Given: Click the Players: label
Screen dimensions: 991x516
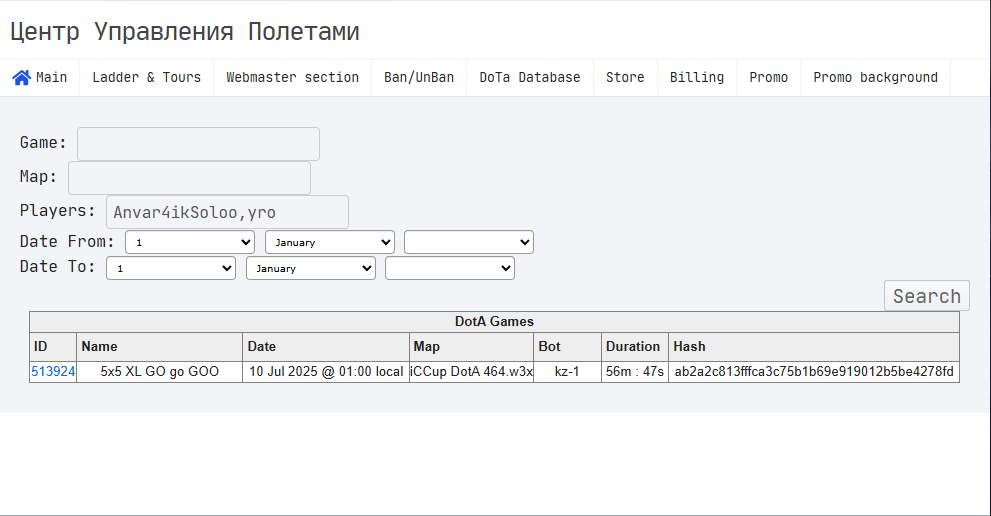Looking at the screenshot, I should point(58,211).
